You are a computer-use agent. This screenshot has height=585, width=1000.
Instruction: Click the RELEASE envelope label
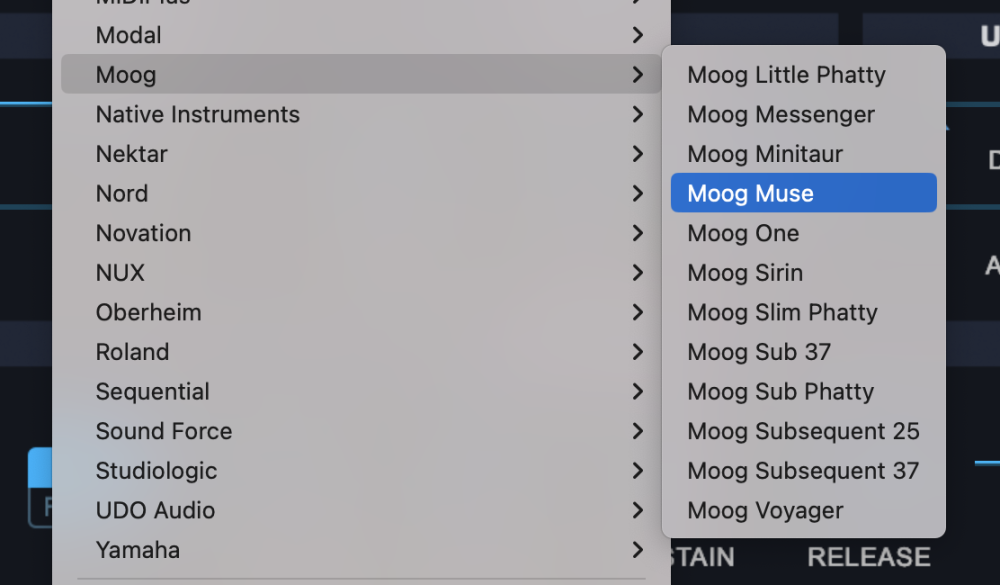pyautogui.click(x=868, y=557)
